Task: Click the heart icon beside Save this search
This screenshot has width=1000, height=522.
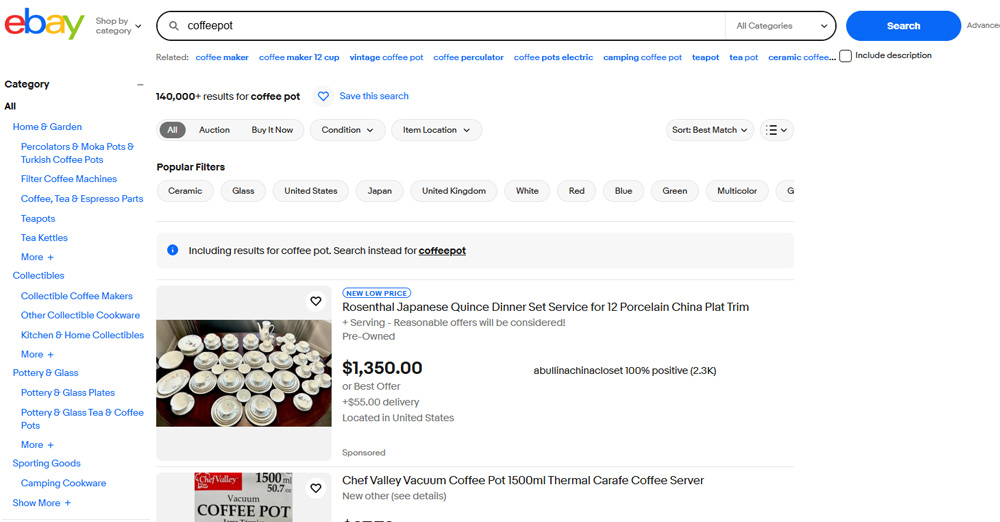Action: point(323,96)
